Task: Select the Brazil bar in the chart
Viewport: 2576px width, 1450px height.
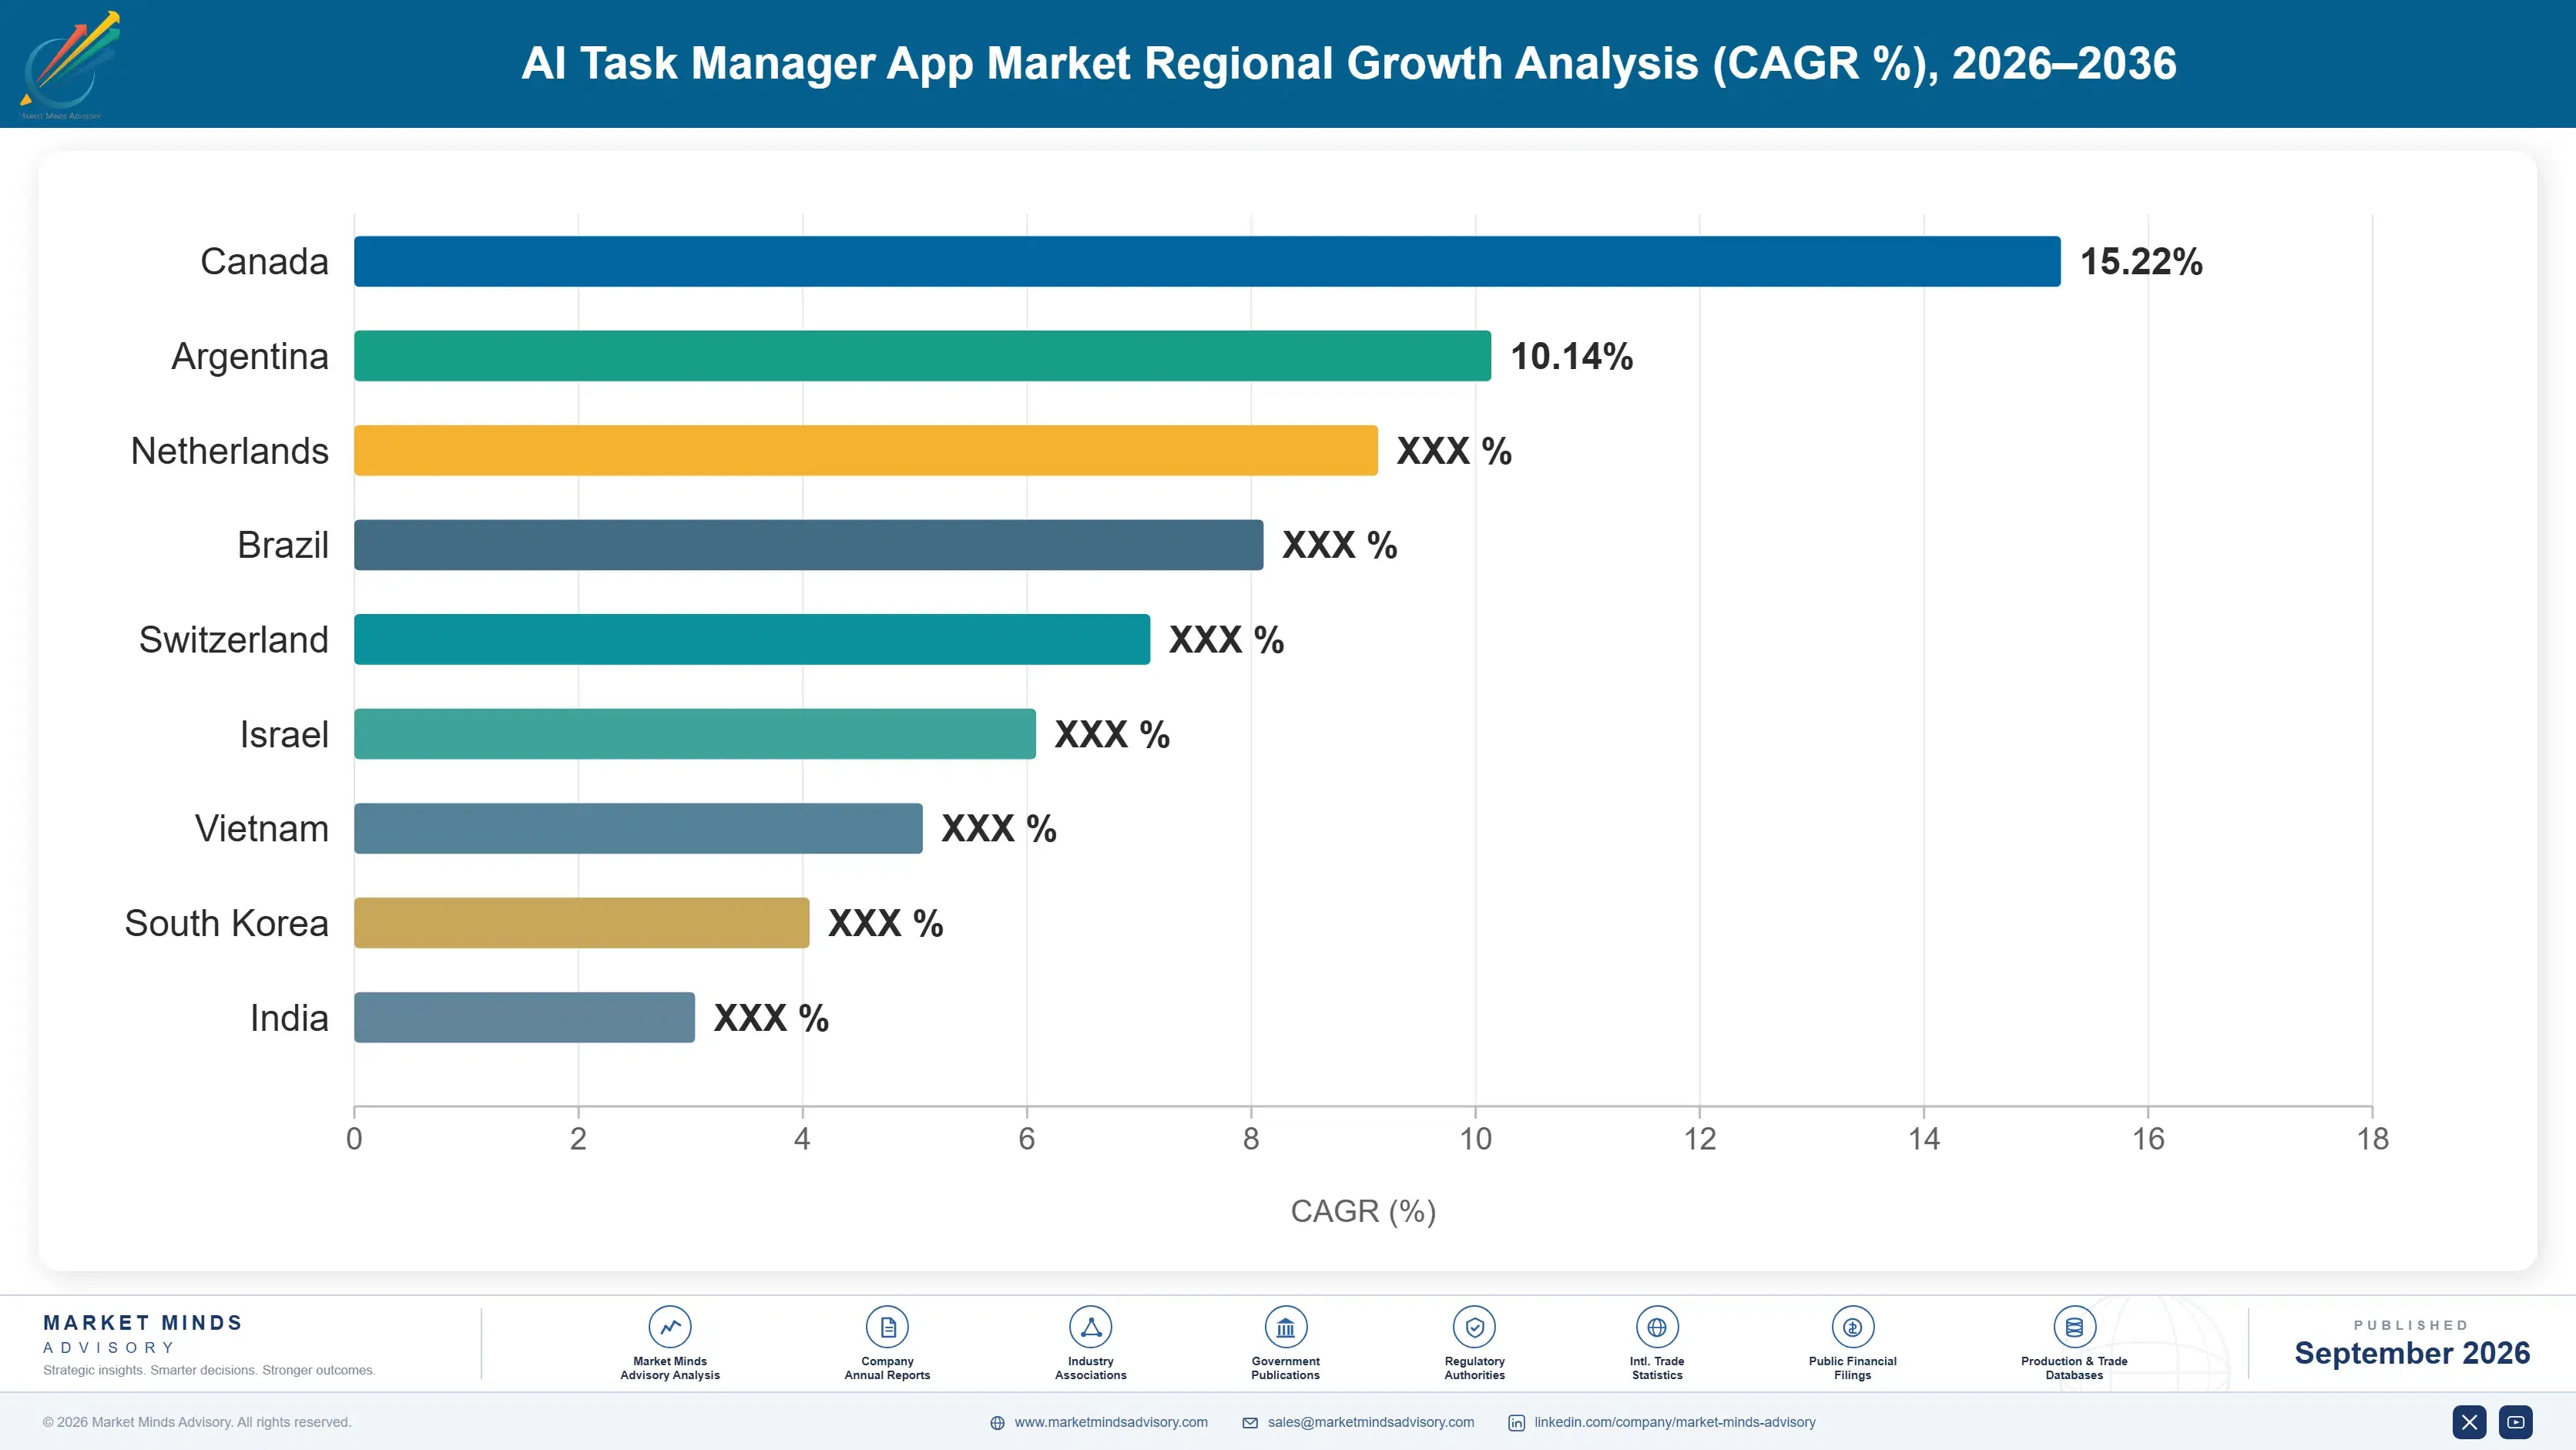Action: [809, 545]
